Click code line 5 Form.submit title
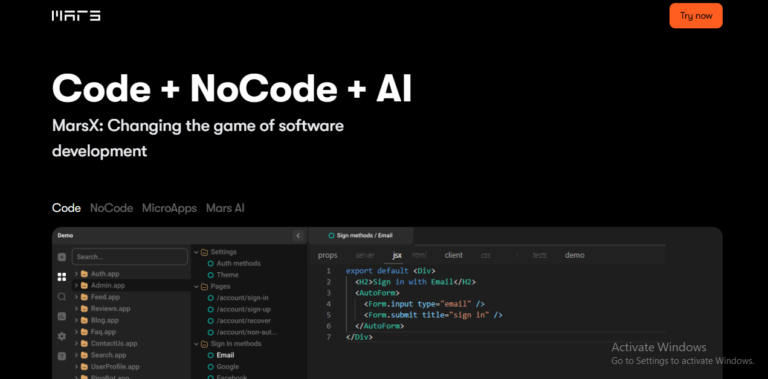This screenshot has height=379, width=768. click(432, 315)
